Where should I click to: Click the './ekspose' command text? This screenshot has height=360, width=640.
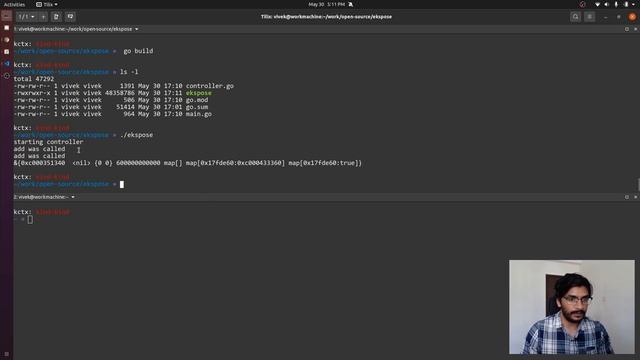[x=137, y=135]
